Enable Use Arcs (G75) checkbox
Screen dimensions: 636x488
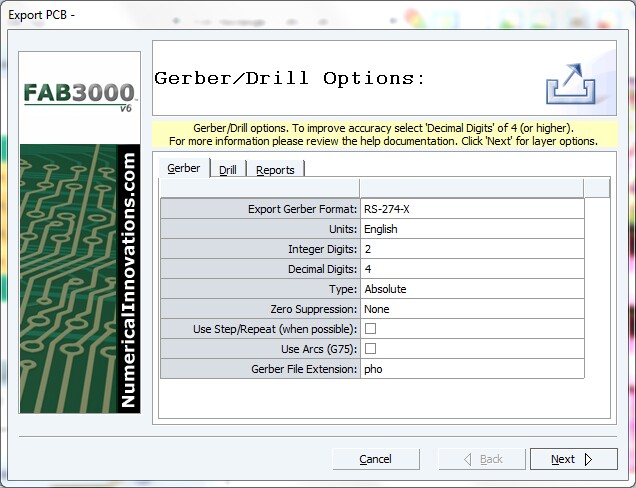370,348
